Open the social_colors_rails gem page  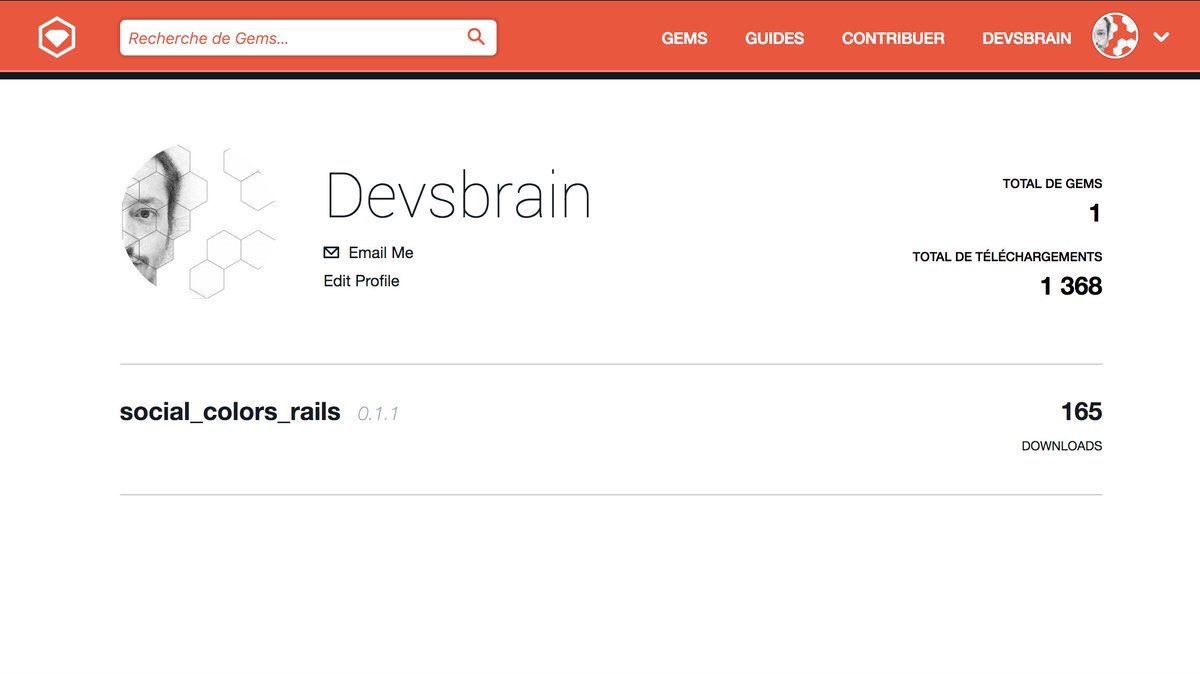click(229, 411)
